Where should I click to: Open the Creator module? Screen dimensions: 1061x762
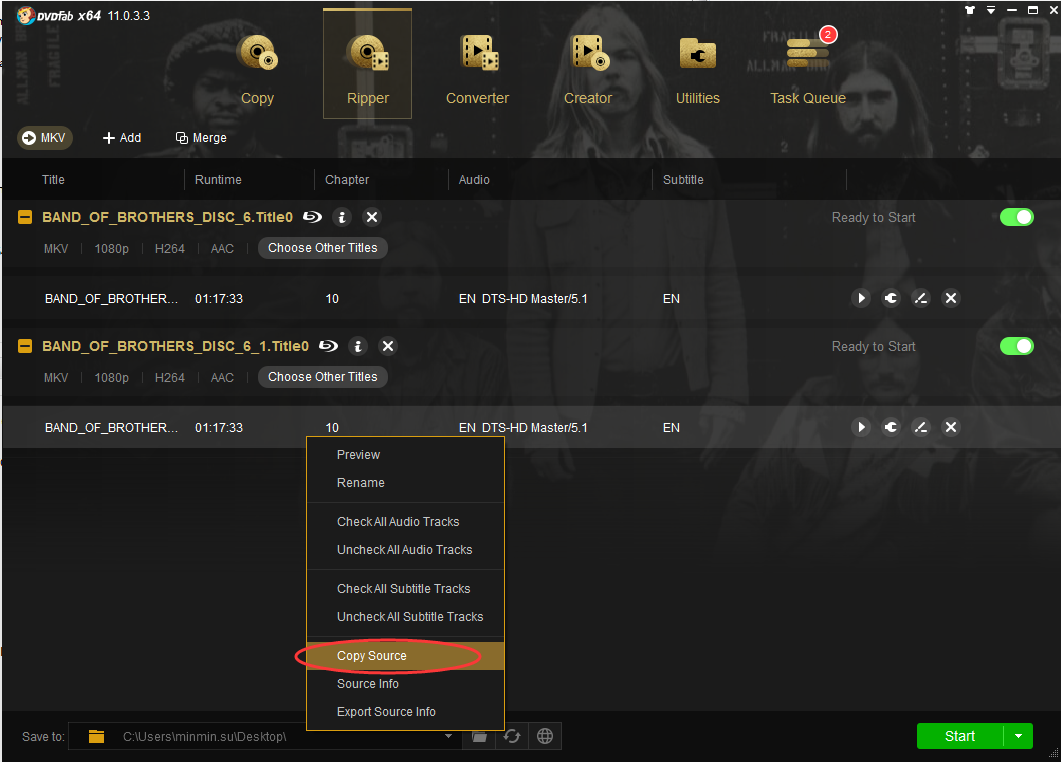point(588,69)
